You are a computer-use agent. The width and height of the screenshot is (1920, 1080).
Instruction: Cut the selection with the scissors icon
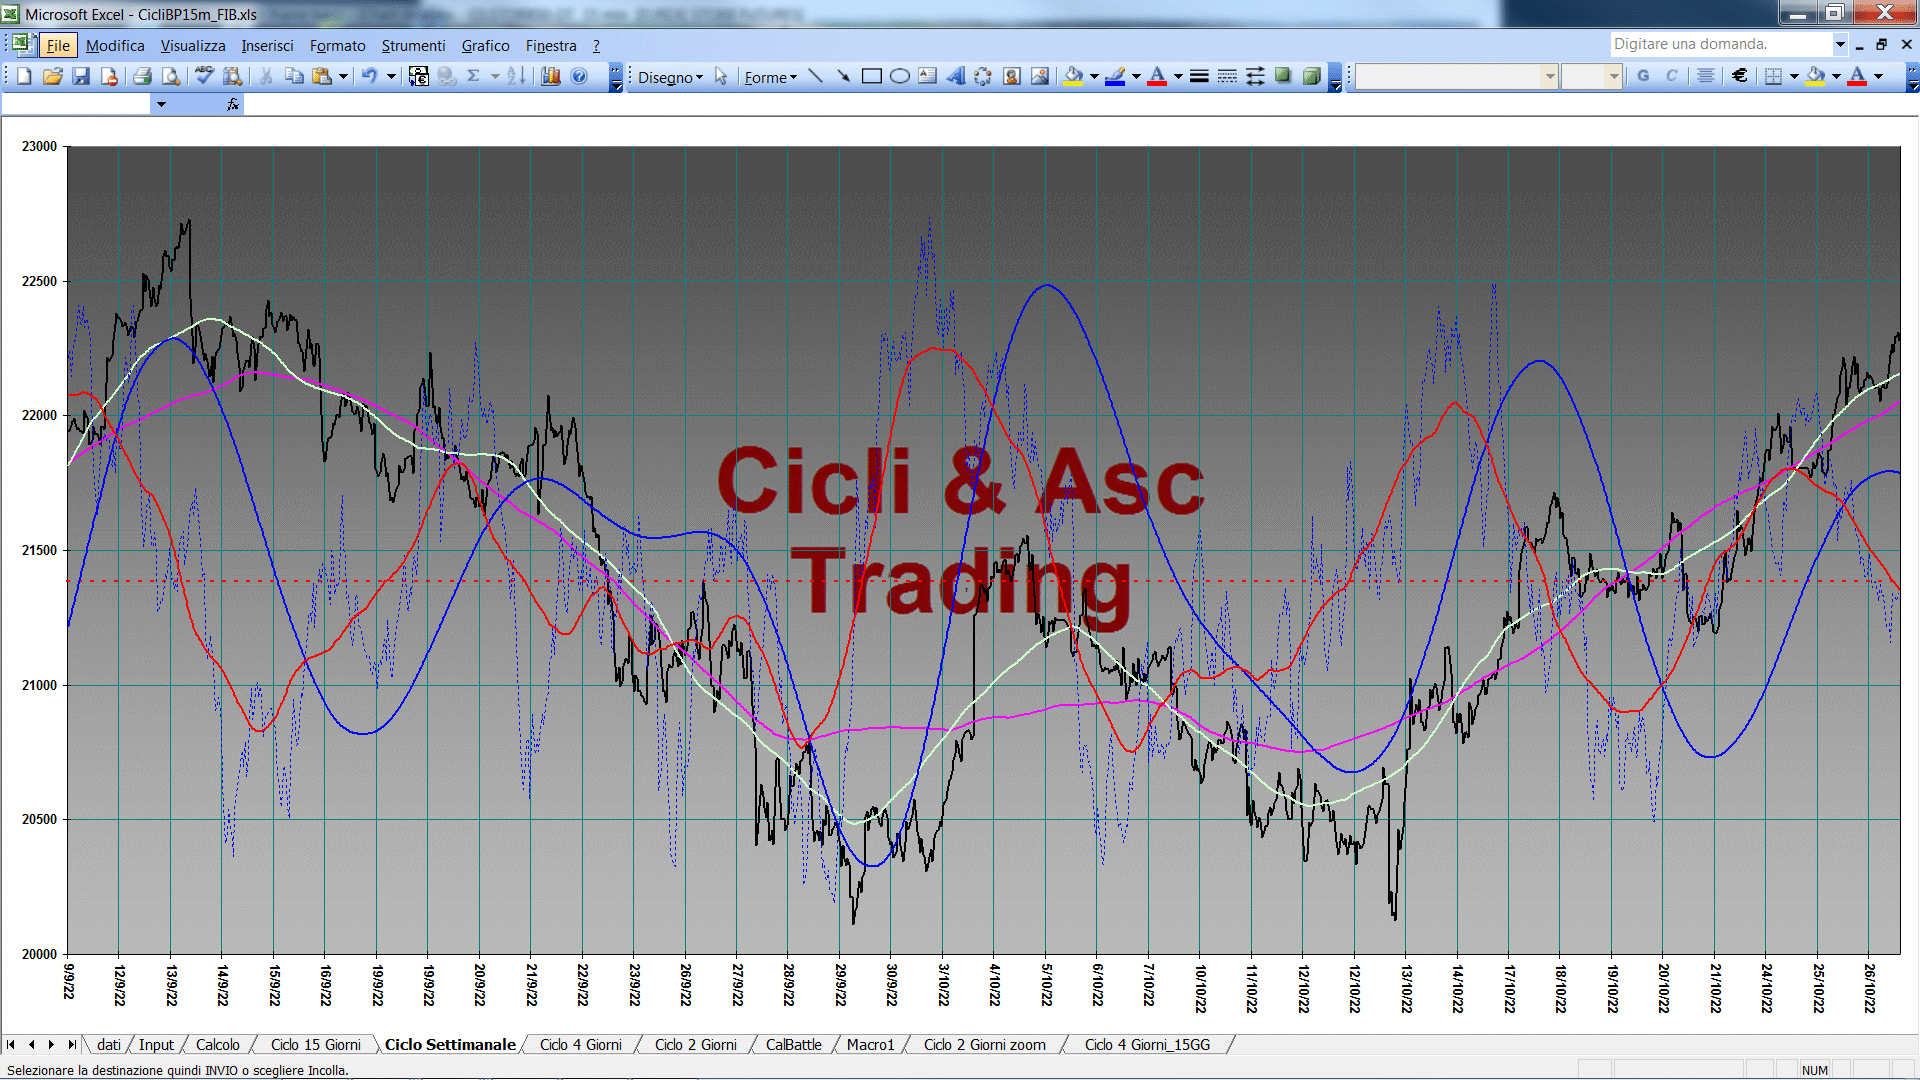pos(266,76)
